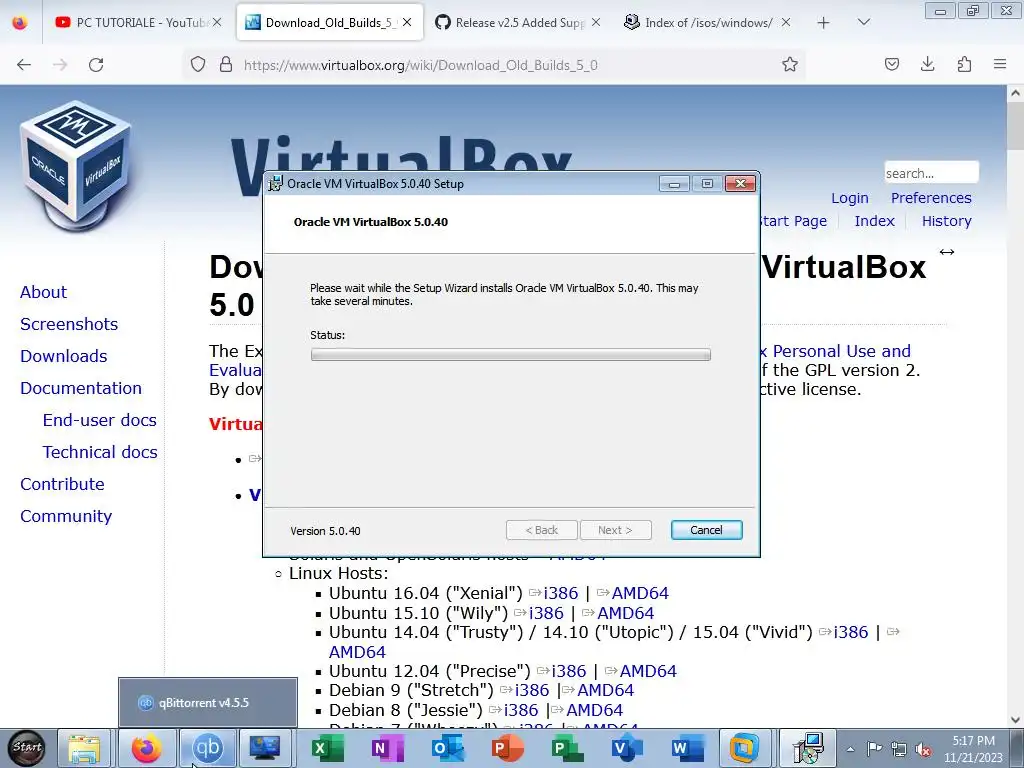Open the Login link

(850, 198)
